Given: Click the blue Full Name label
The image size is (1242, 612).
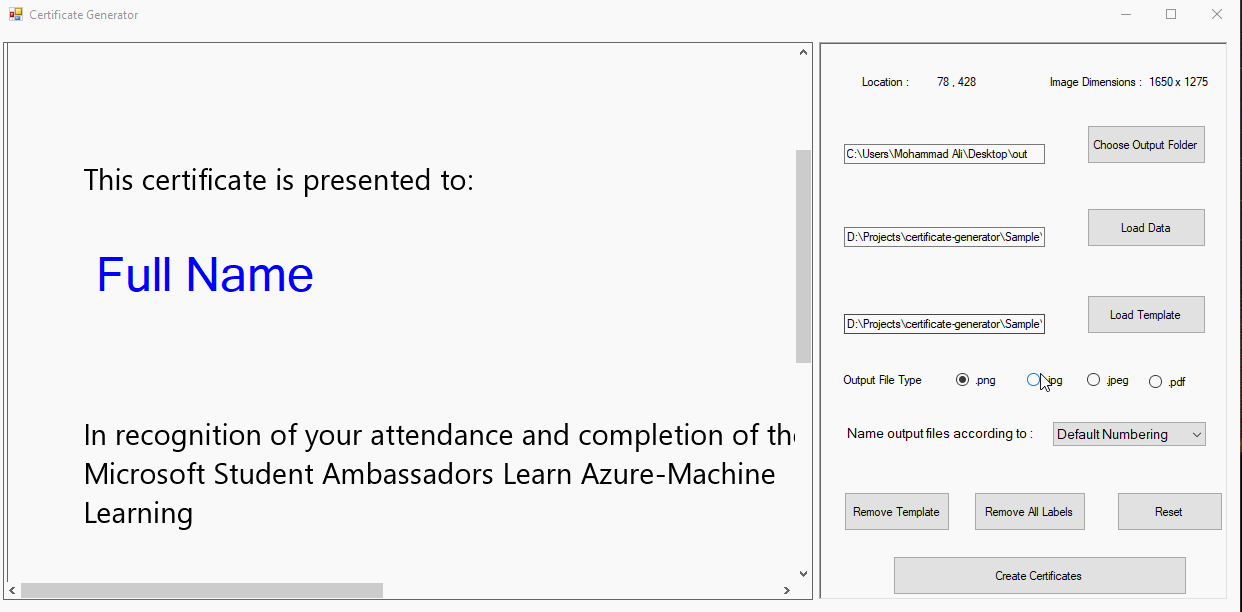Looking at the screenshot, I should (x=205, y=275).
